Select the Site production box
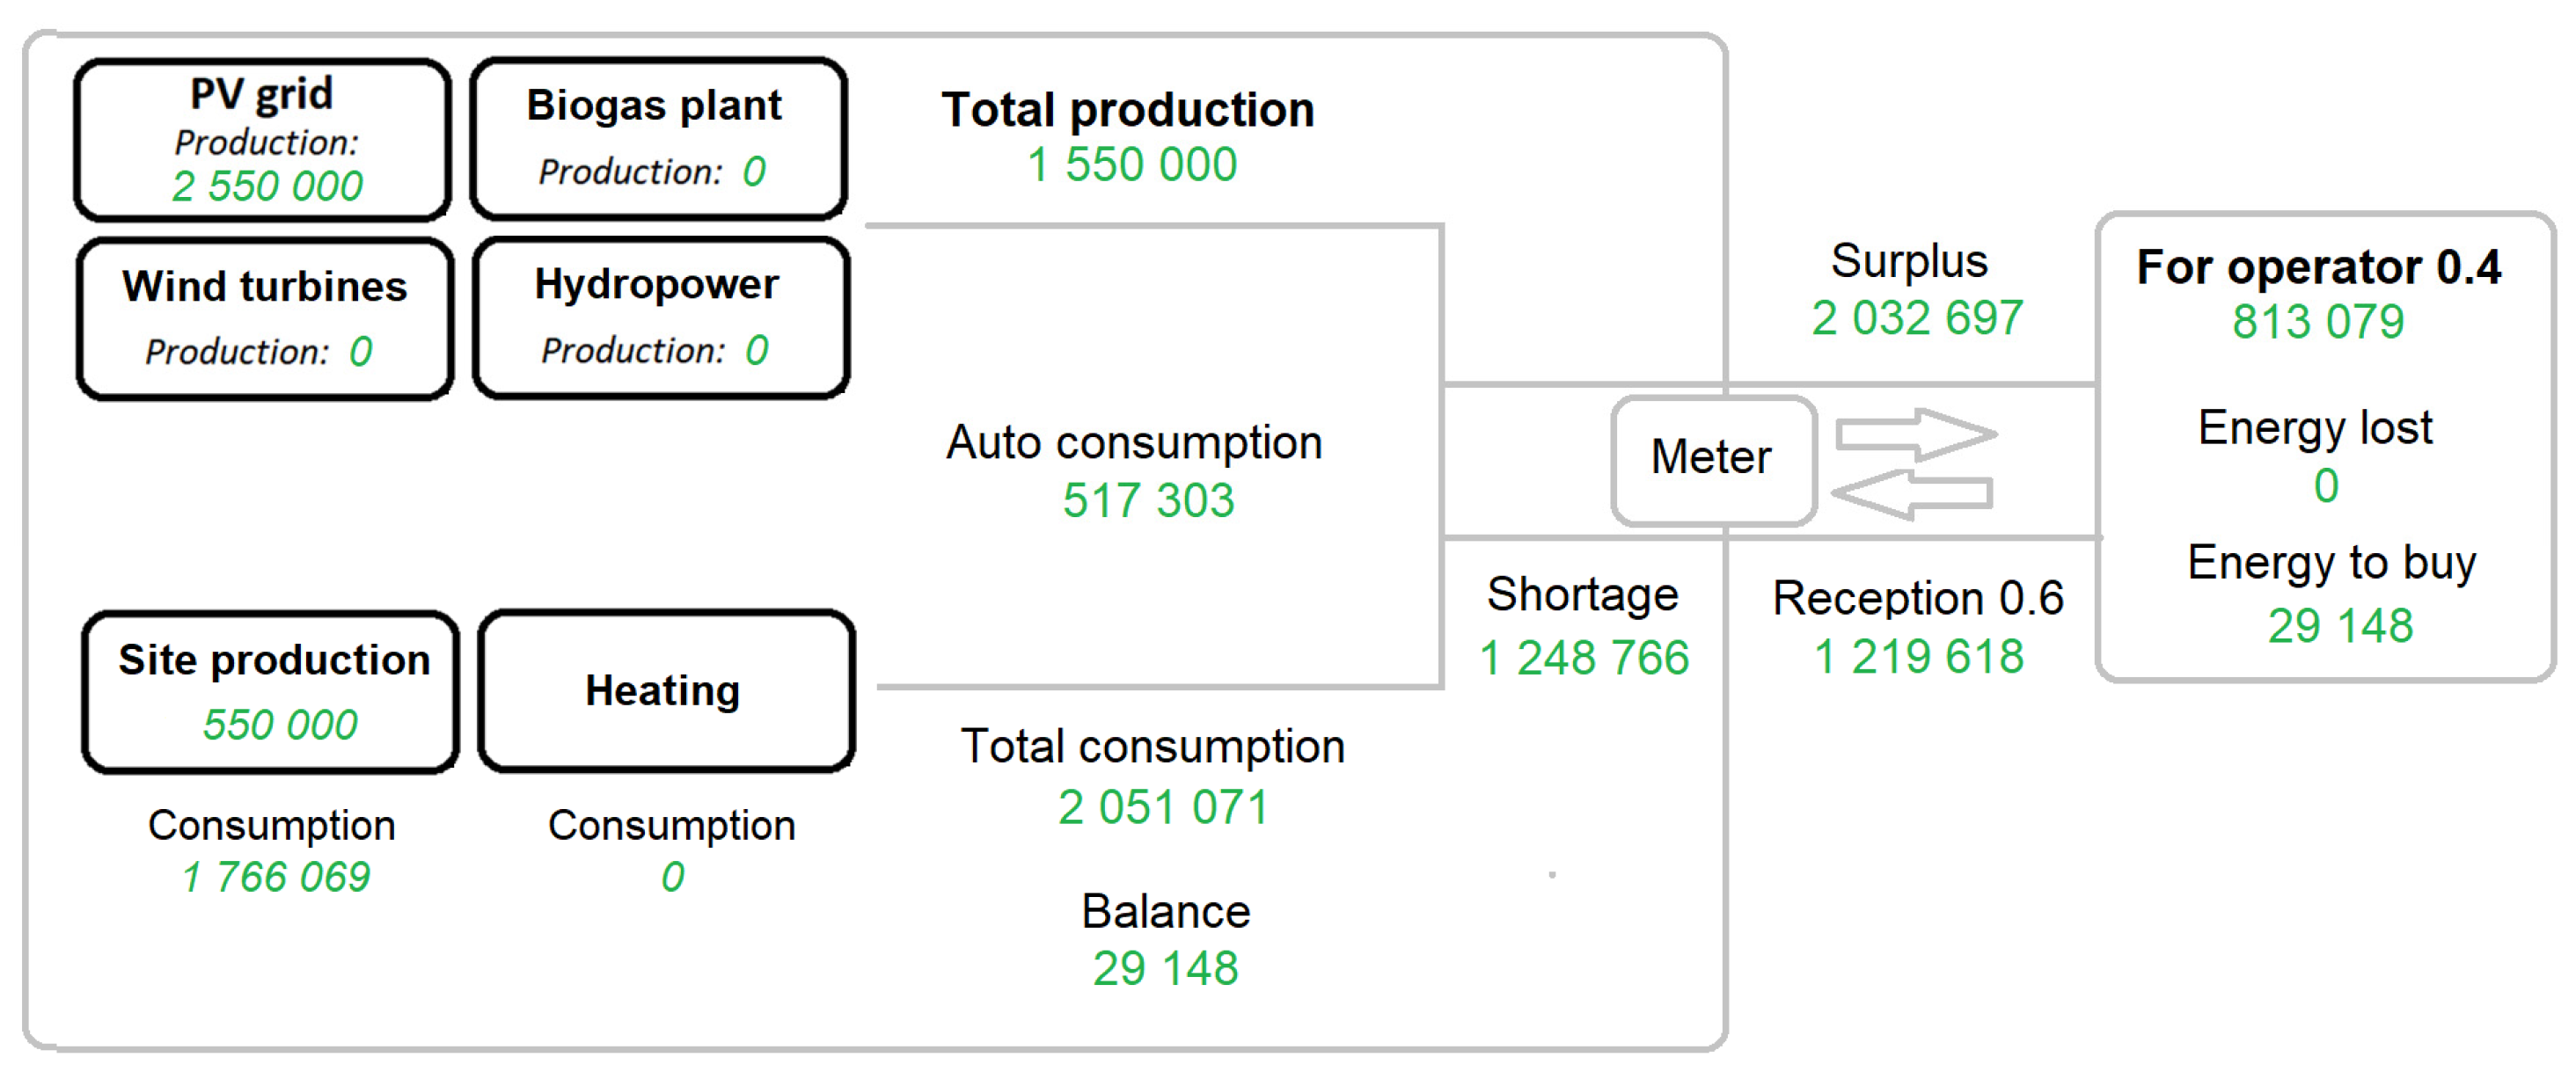 tap(271, 691)
